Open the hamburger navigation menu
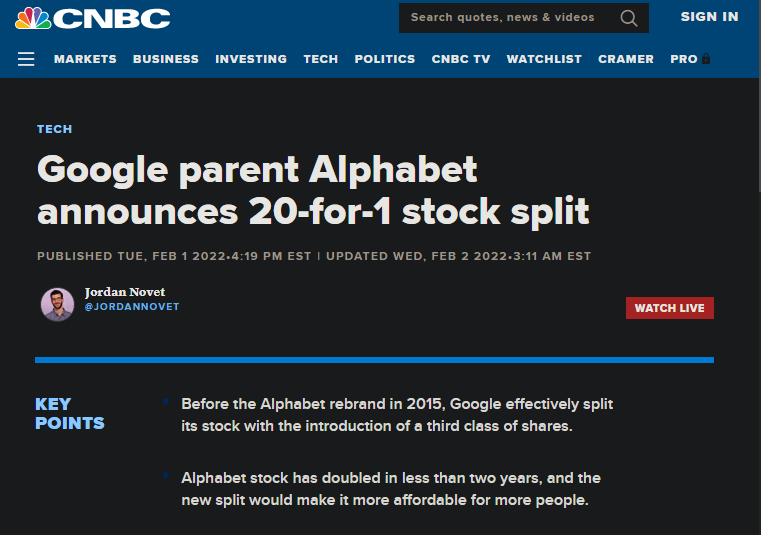This screenshot has height=535, width=761. pyautogui.click(x=26, y=59)
